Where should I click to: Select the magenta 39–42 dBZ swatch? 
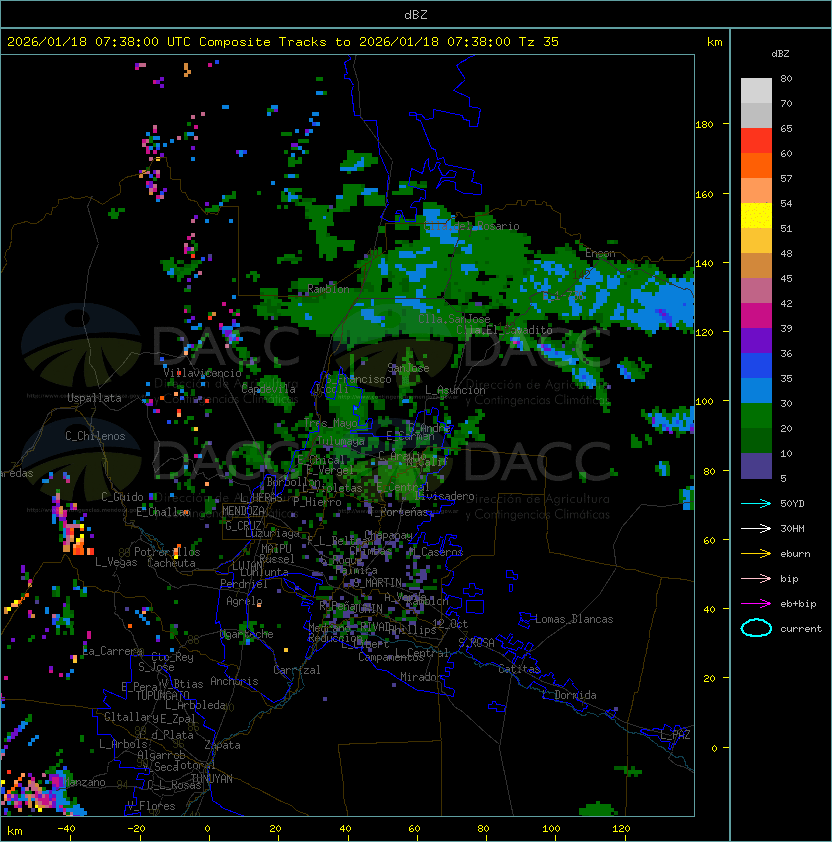tap(756, 316)
